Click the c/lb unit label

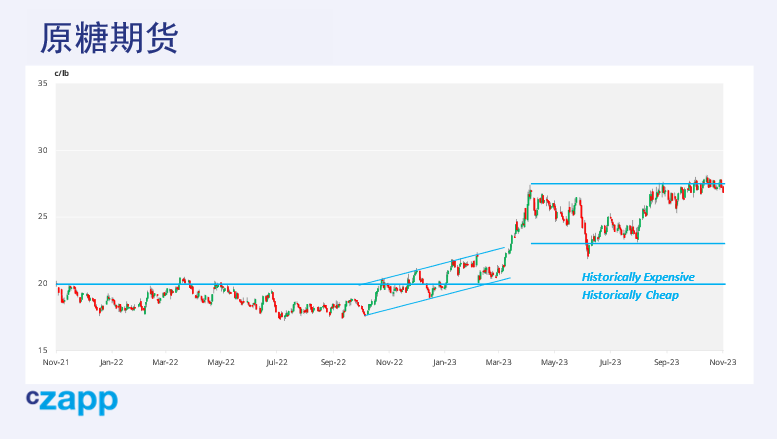pos(62,73)
